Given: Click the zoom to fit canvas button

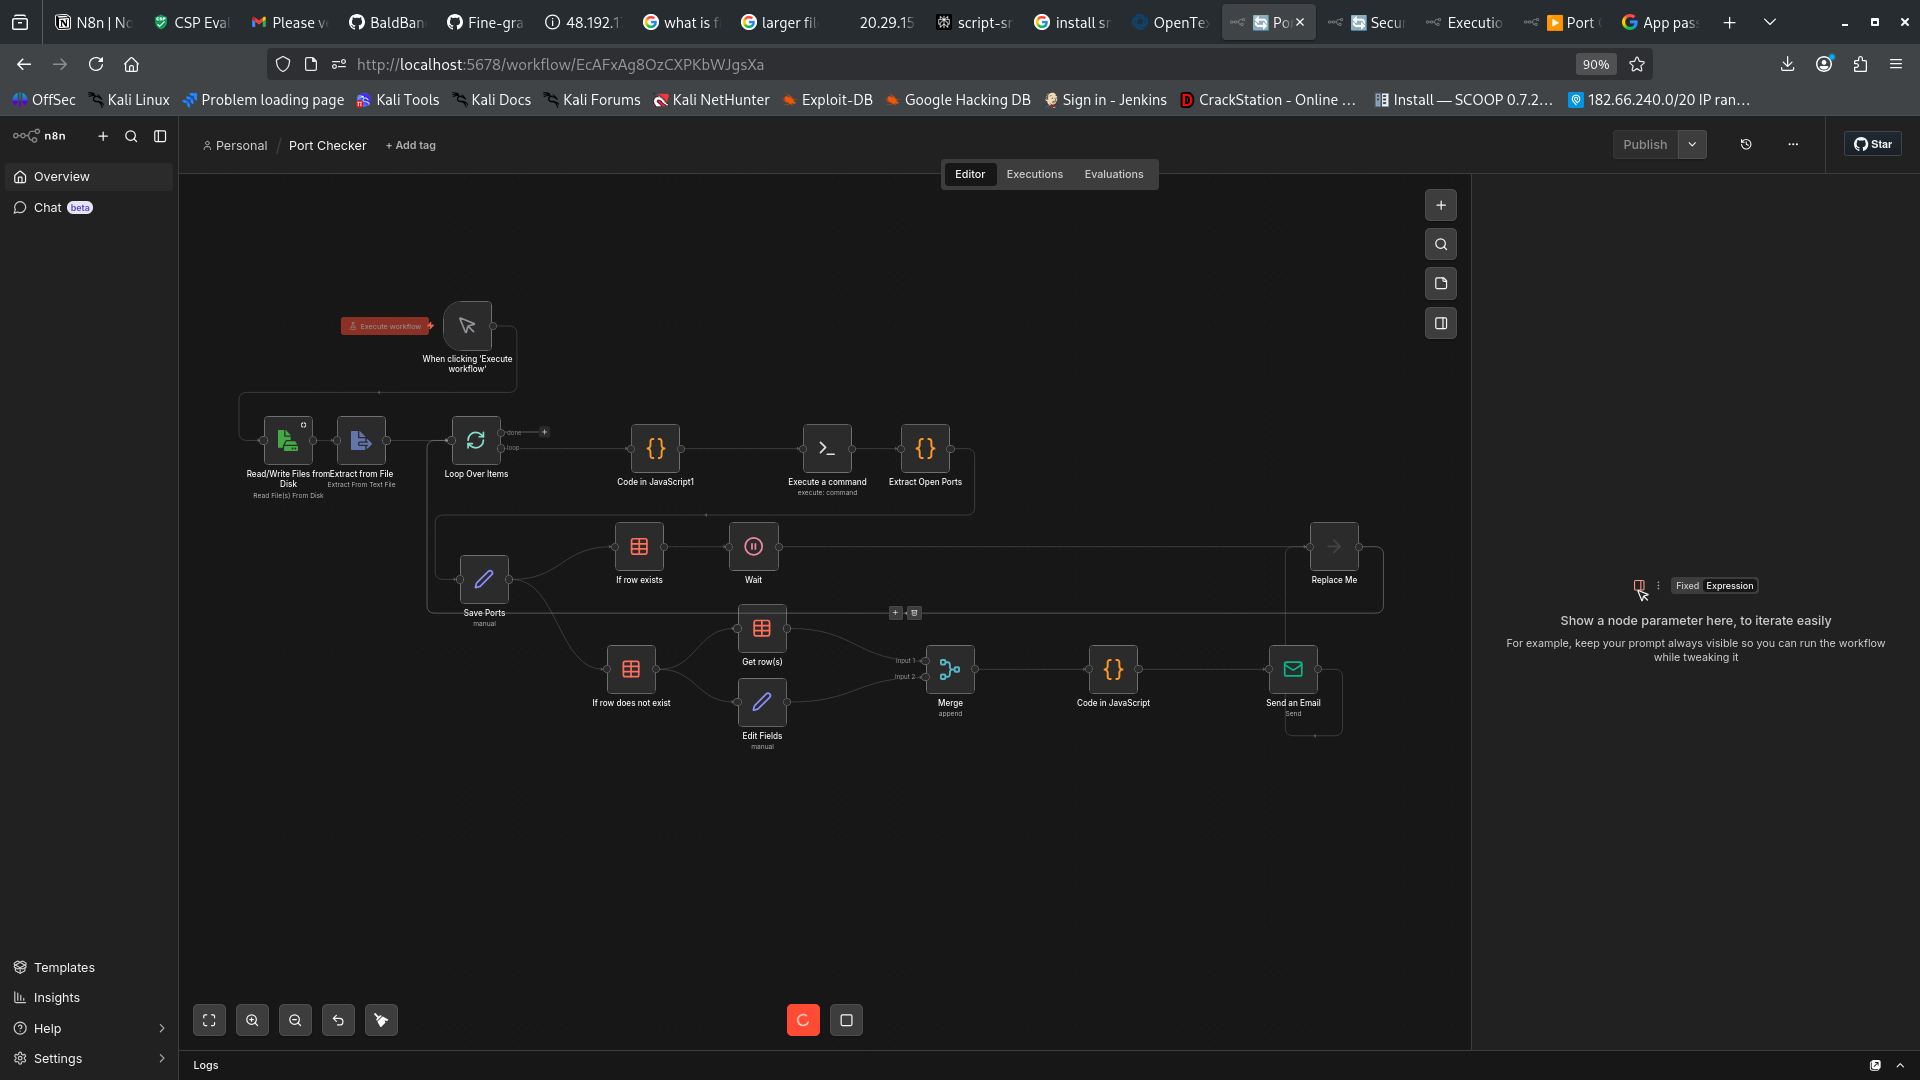Looking at the screenshot, I should coord(209,1020).
